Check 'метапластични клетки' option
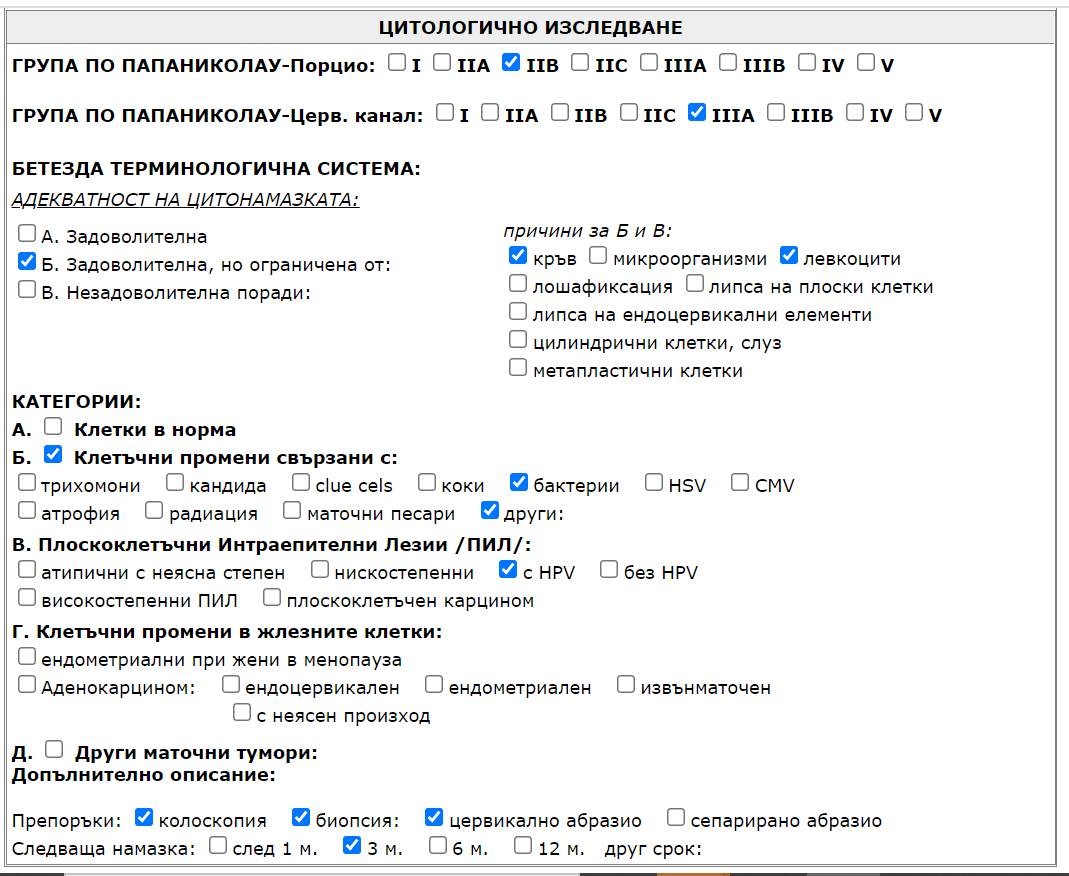 click(517, 368)
